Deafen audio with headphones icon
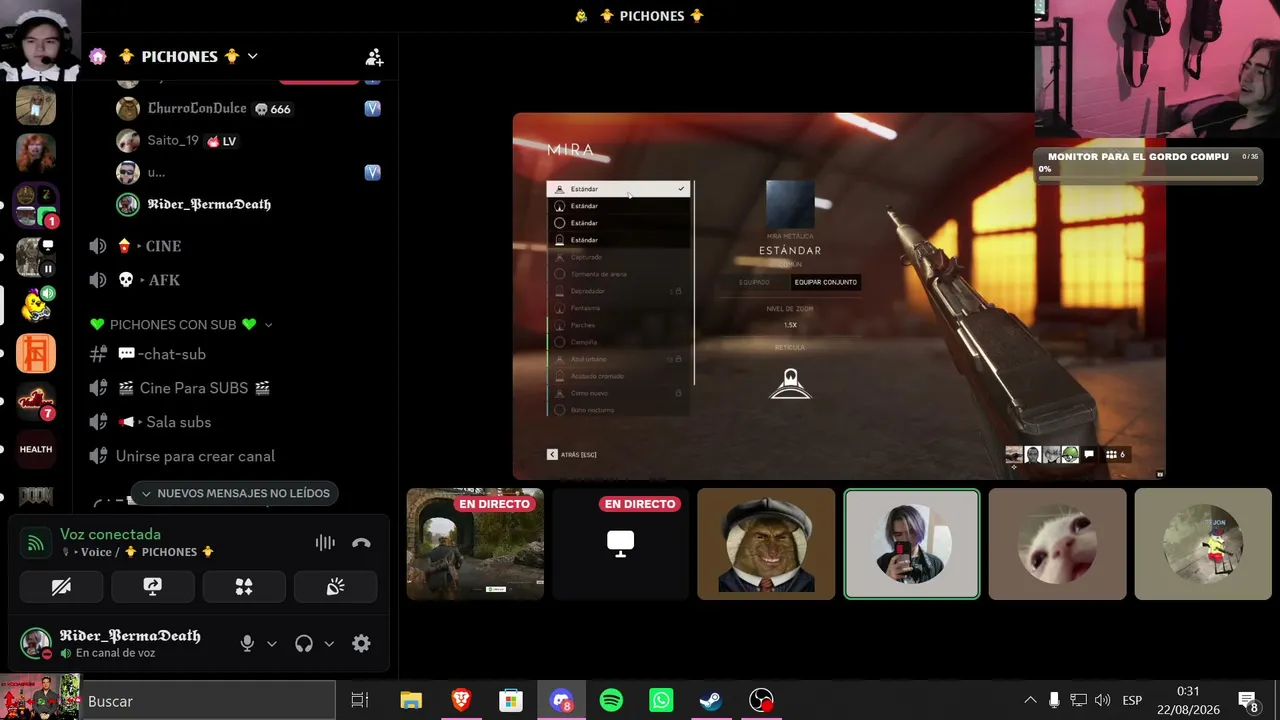This screenshot has width=1280, height=720. 304,644
